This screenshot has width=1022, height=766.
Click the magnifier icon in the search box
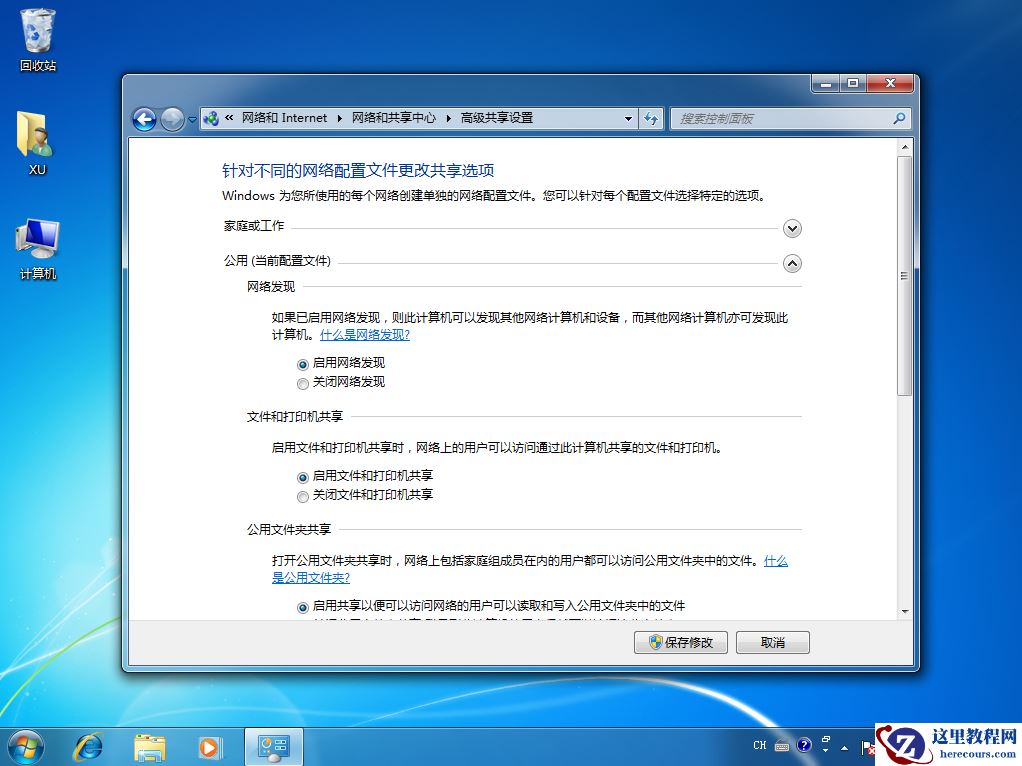tap(899, 118)
